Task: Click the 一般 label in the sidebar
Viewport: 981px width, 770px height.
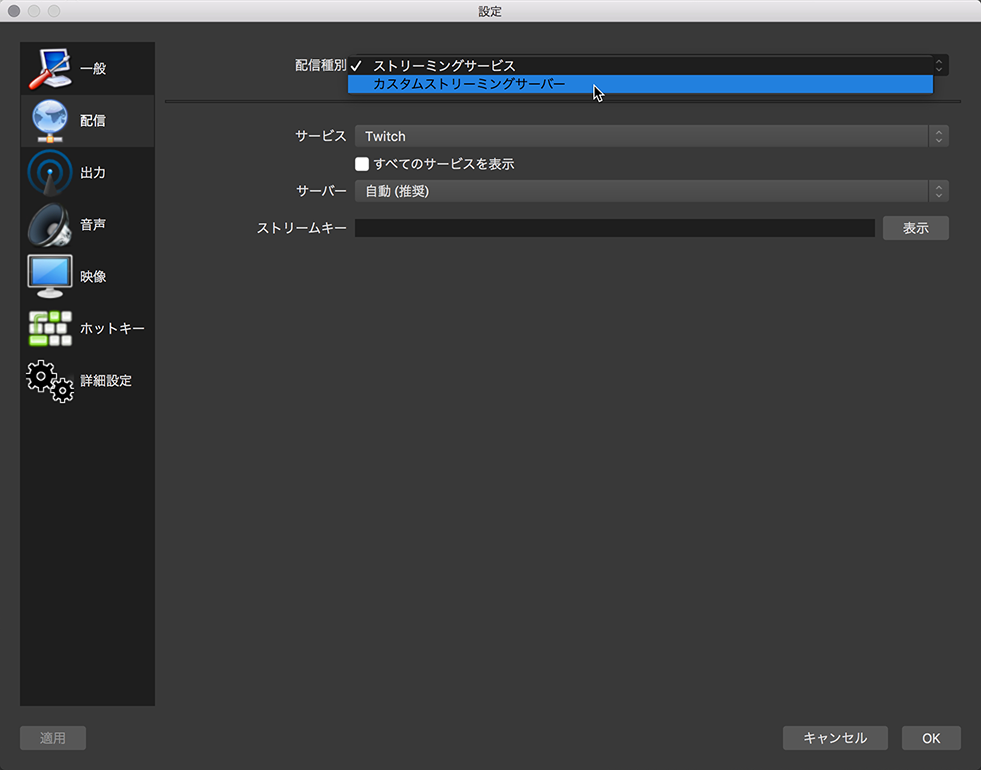Action: (x=93, y=69)
